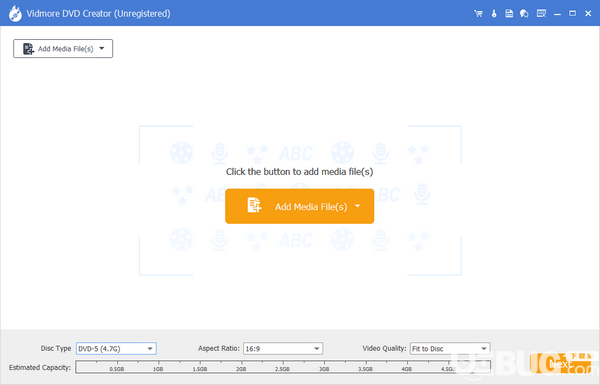Click the Estimated Capacity bar
This screenshot has width=600, height=385.
(x=283, y=367)
